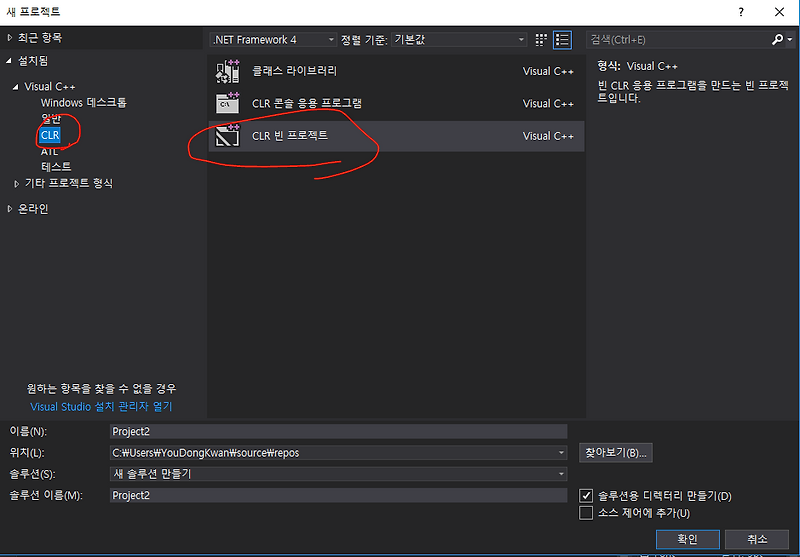Click '기타 프로젝트 형식' label
This screenshot has width=800, height=557.
(69, 183)
